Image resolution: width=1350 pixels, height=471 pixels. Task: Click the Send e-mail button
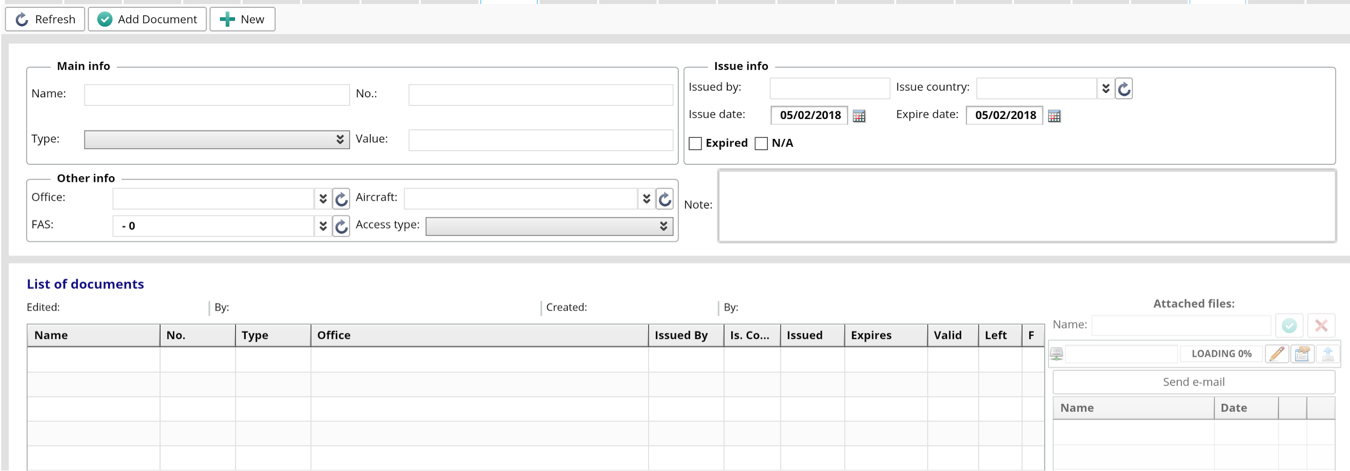pyautogui.click(x=1193, y=382)
